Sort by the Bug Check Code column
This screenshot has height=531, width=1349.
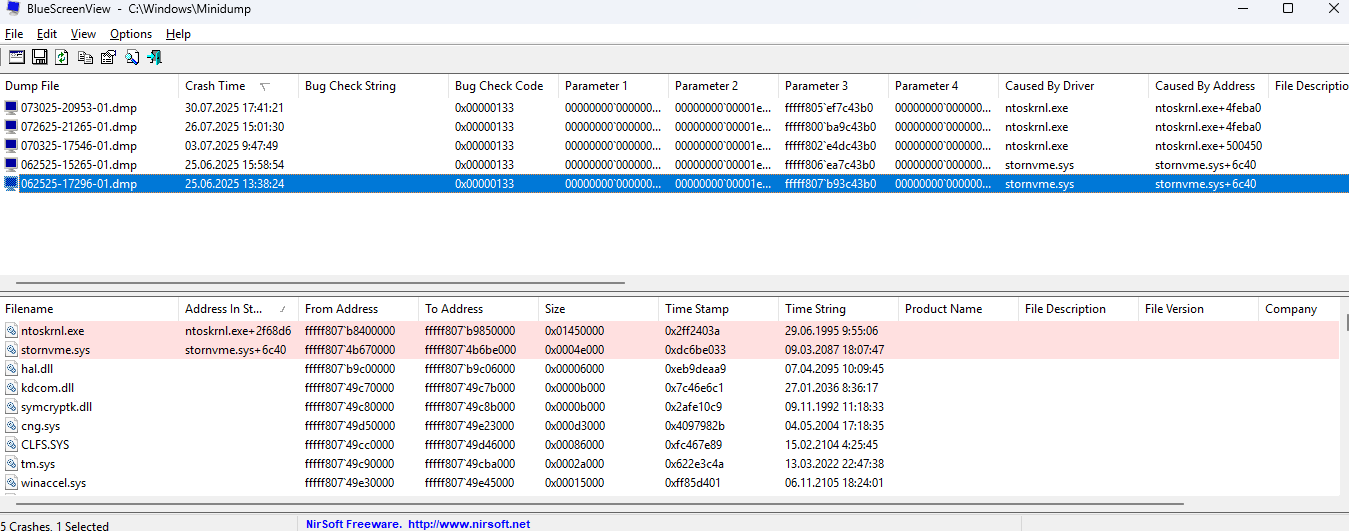(504, 86)
